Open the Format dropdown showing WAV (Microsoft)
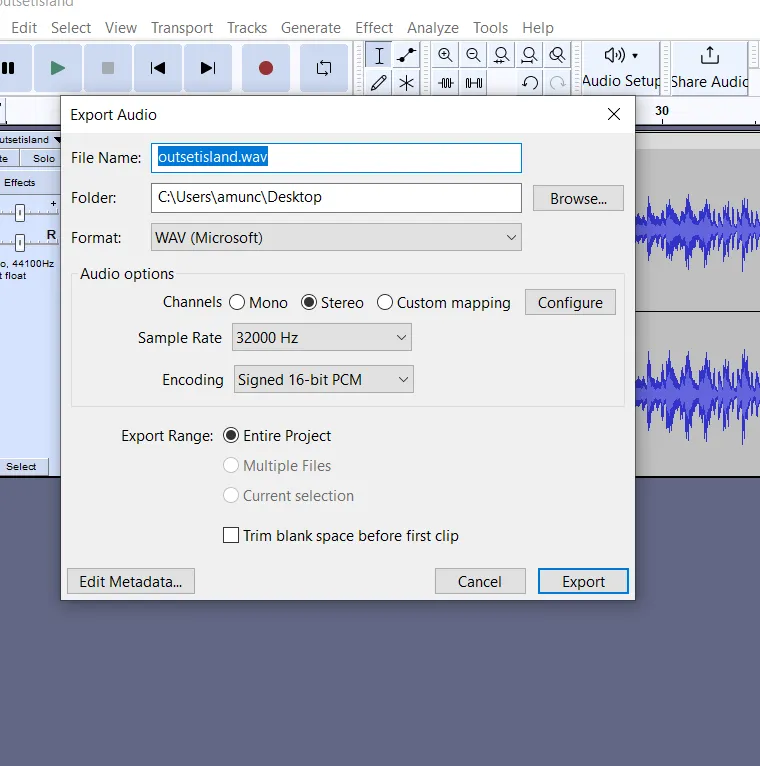This screenshot has height=766, width=760. [336, 238]
